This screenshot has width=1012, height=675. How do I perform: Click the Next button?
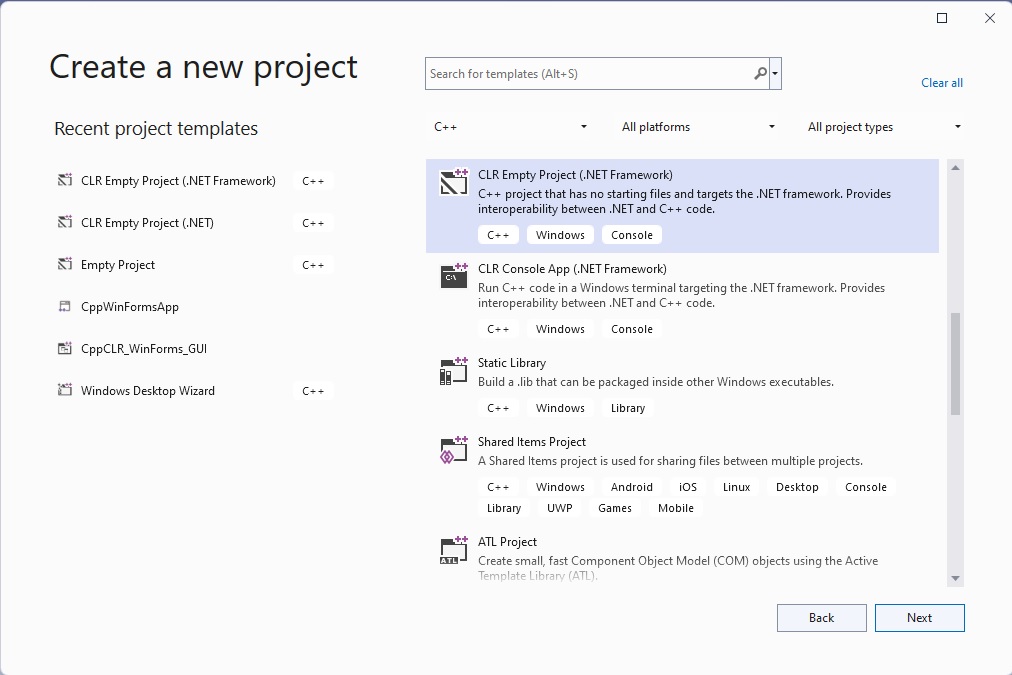920,618
